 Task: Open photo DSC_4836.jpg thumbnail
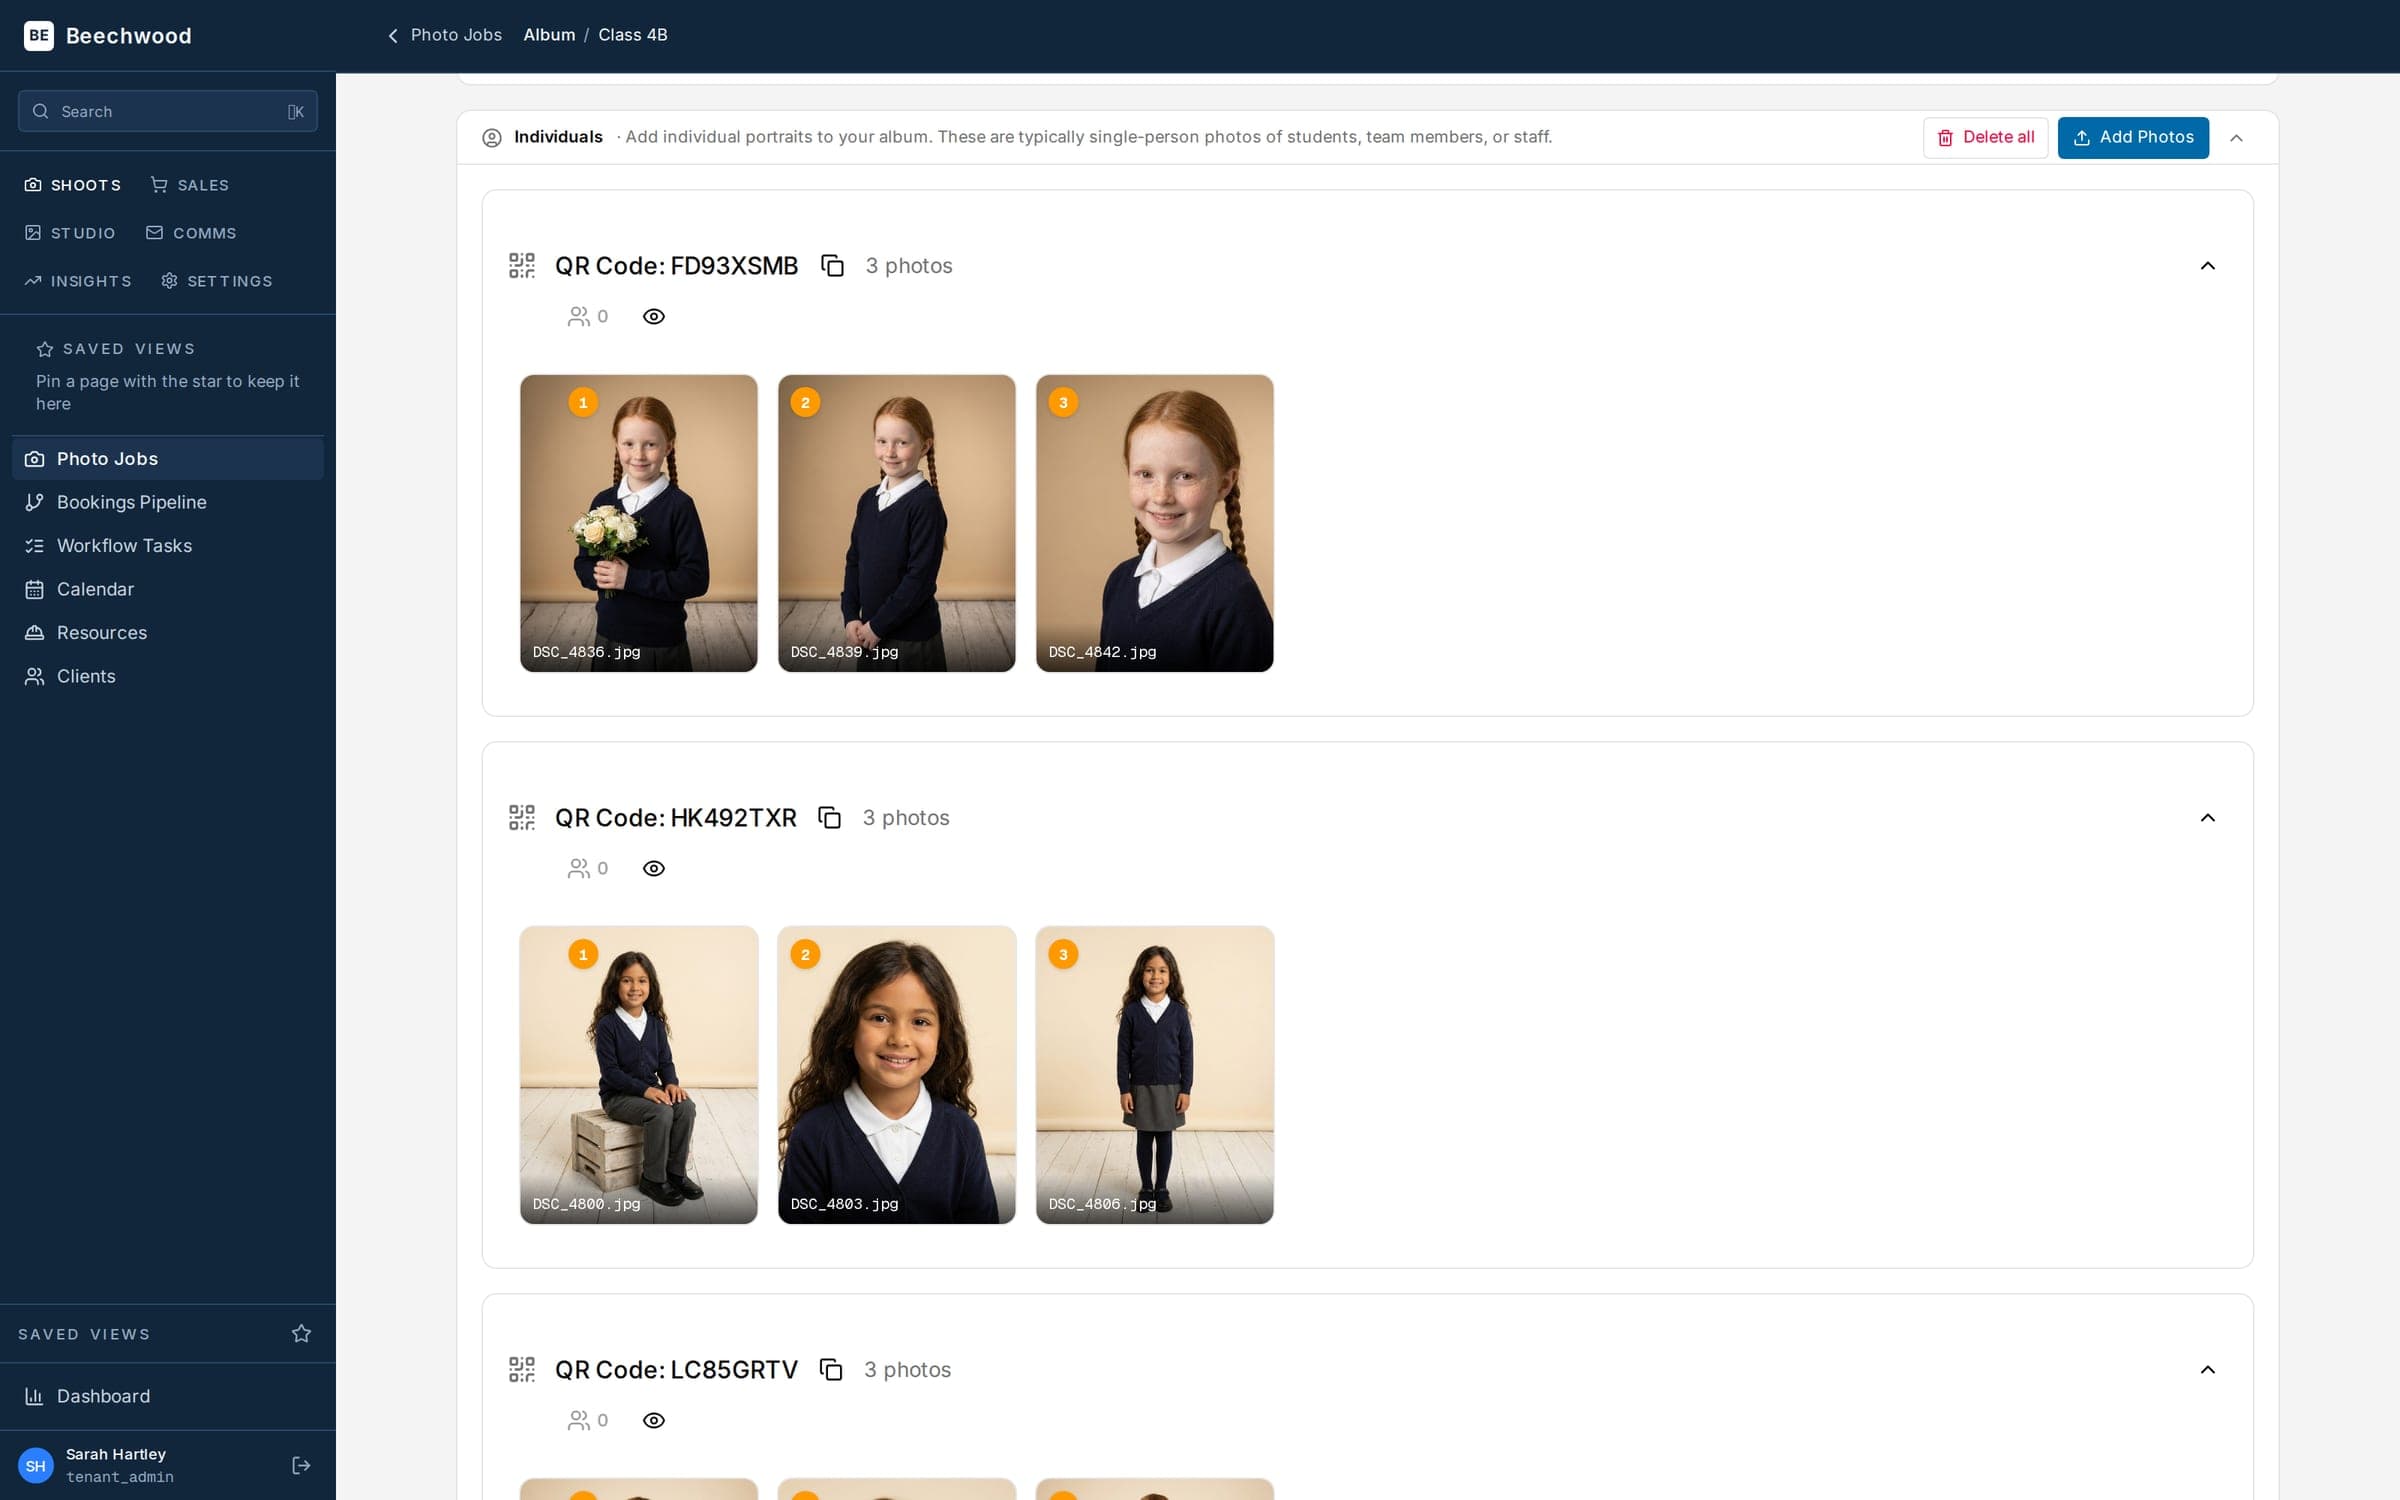tap(639, 523)
